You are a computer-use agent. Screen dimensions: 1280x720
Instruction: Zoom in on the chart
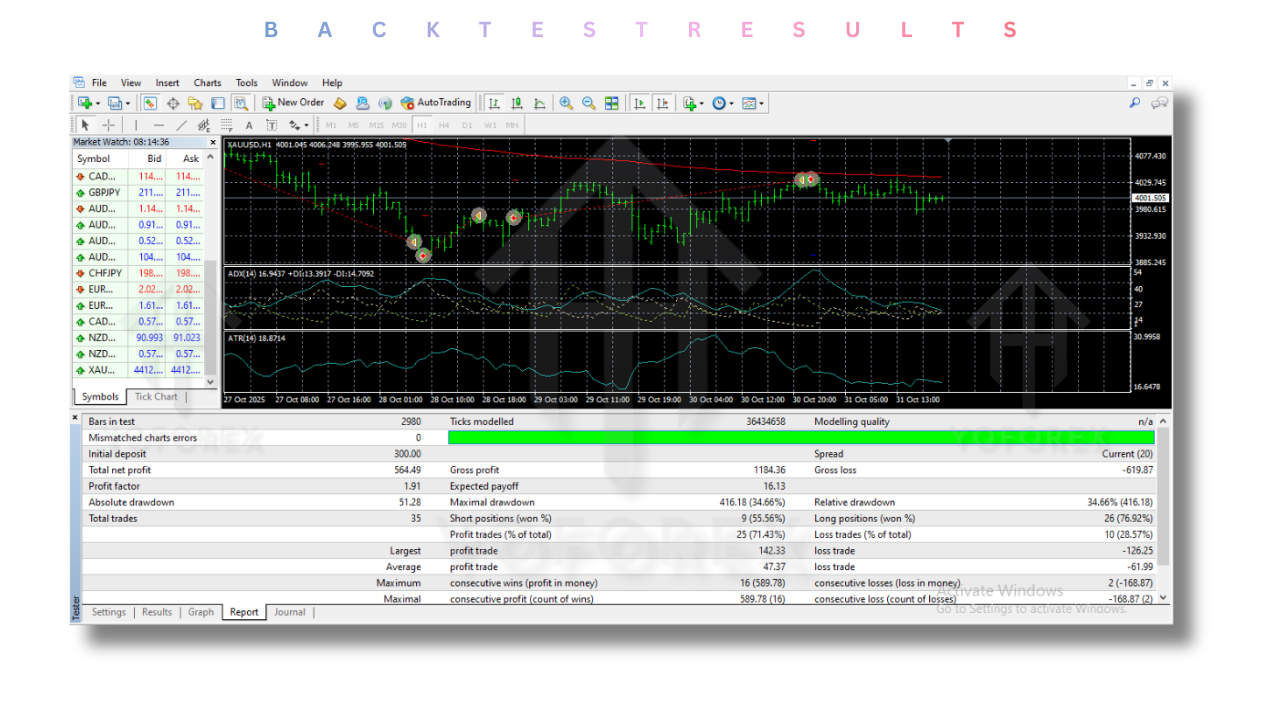566,103
